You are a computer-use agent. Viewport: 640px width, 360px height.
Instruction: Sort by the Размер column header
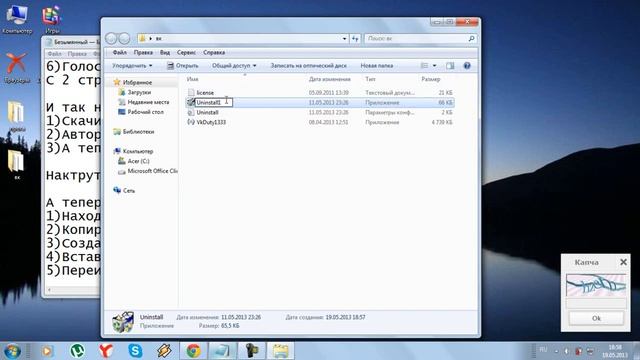(431, 79)
